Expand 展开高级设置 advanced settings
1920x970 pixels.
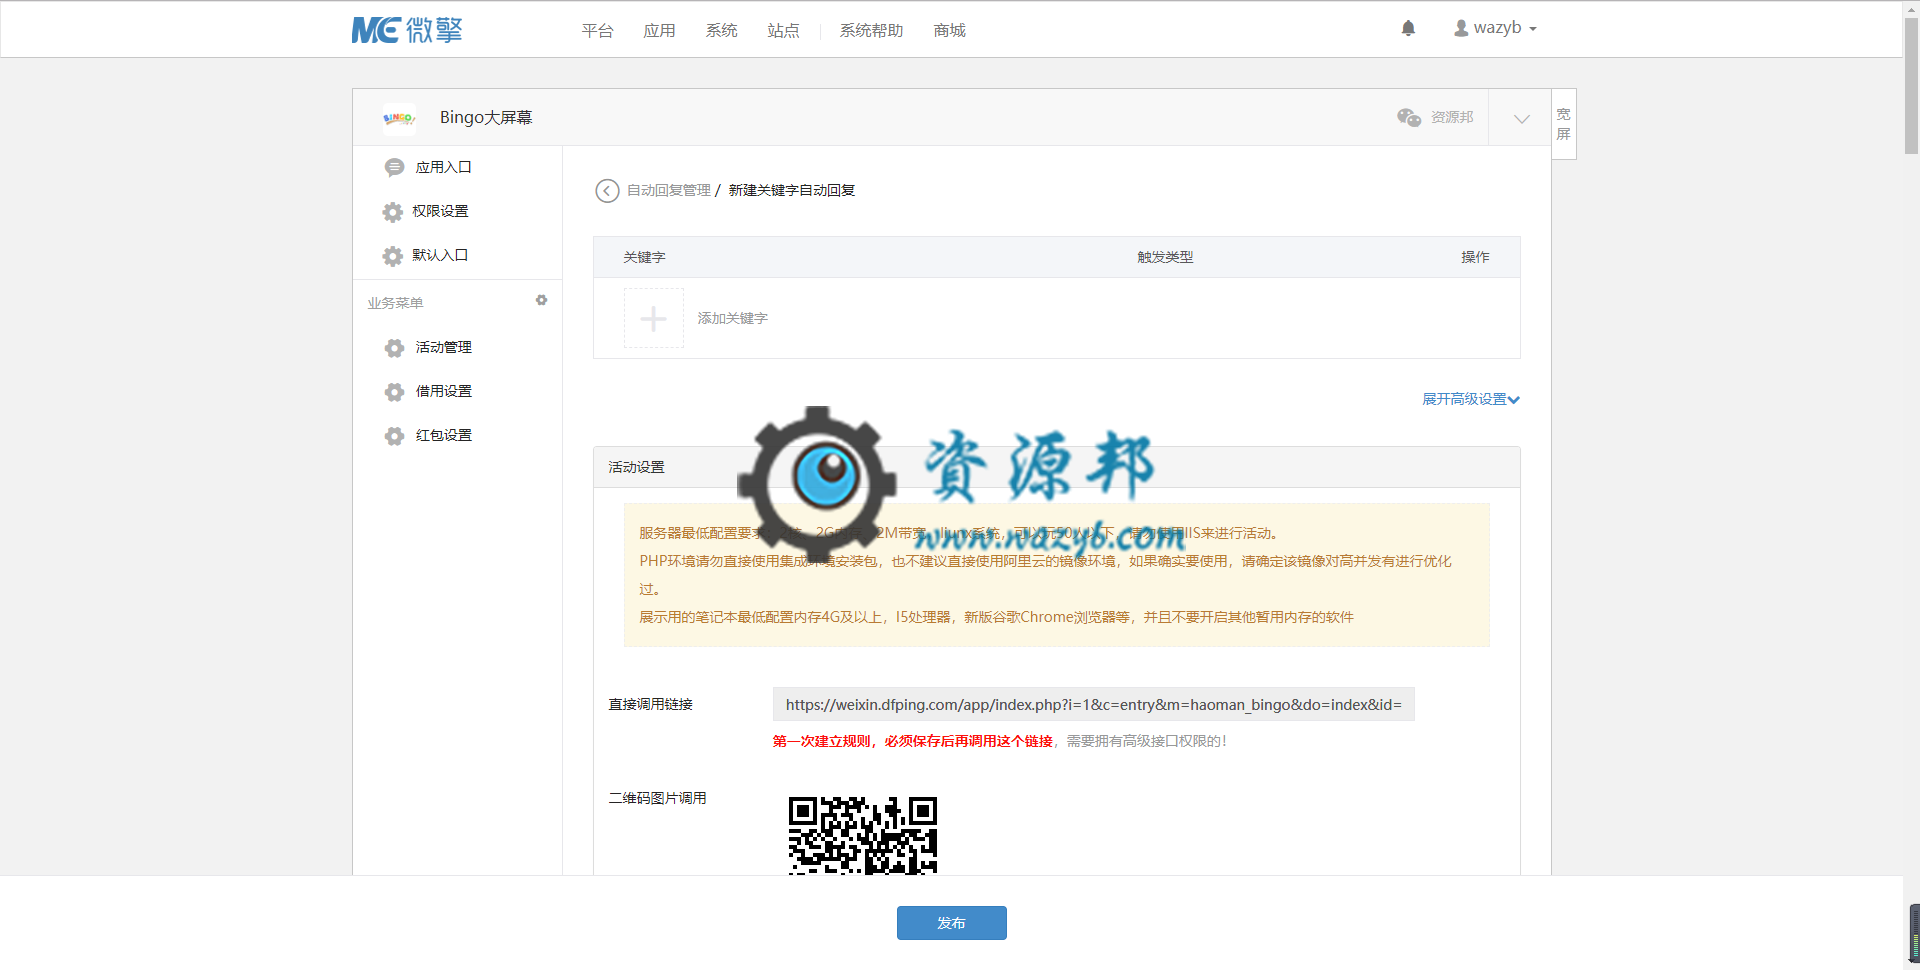coord(1470,399)
